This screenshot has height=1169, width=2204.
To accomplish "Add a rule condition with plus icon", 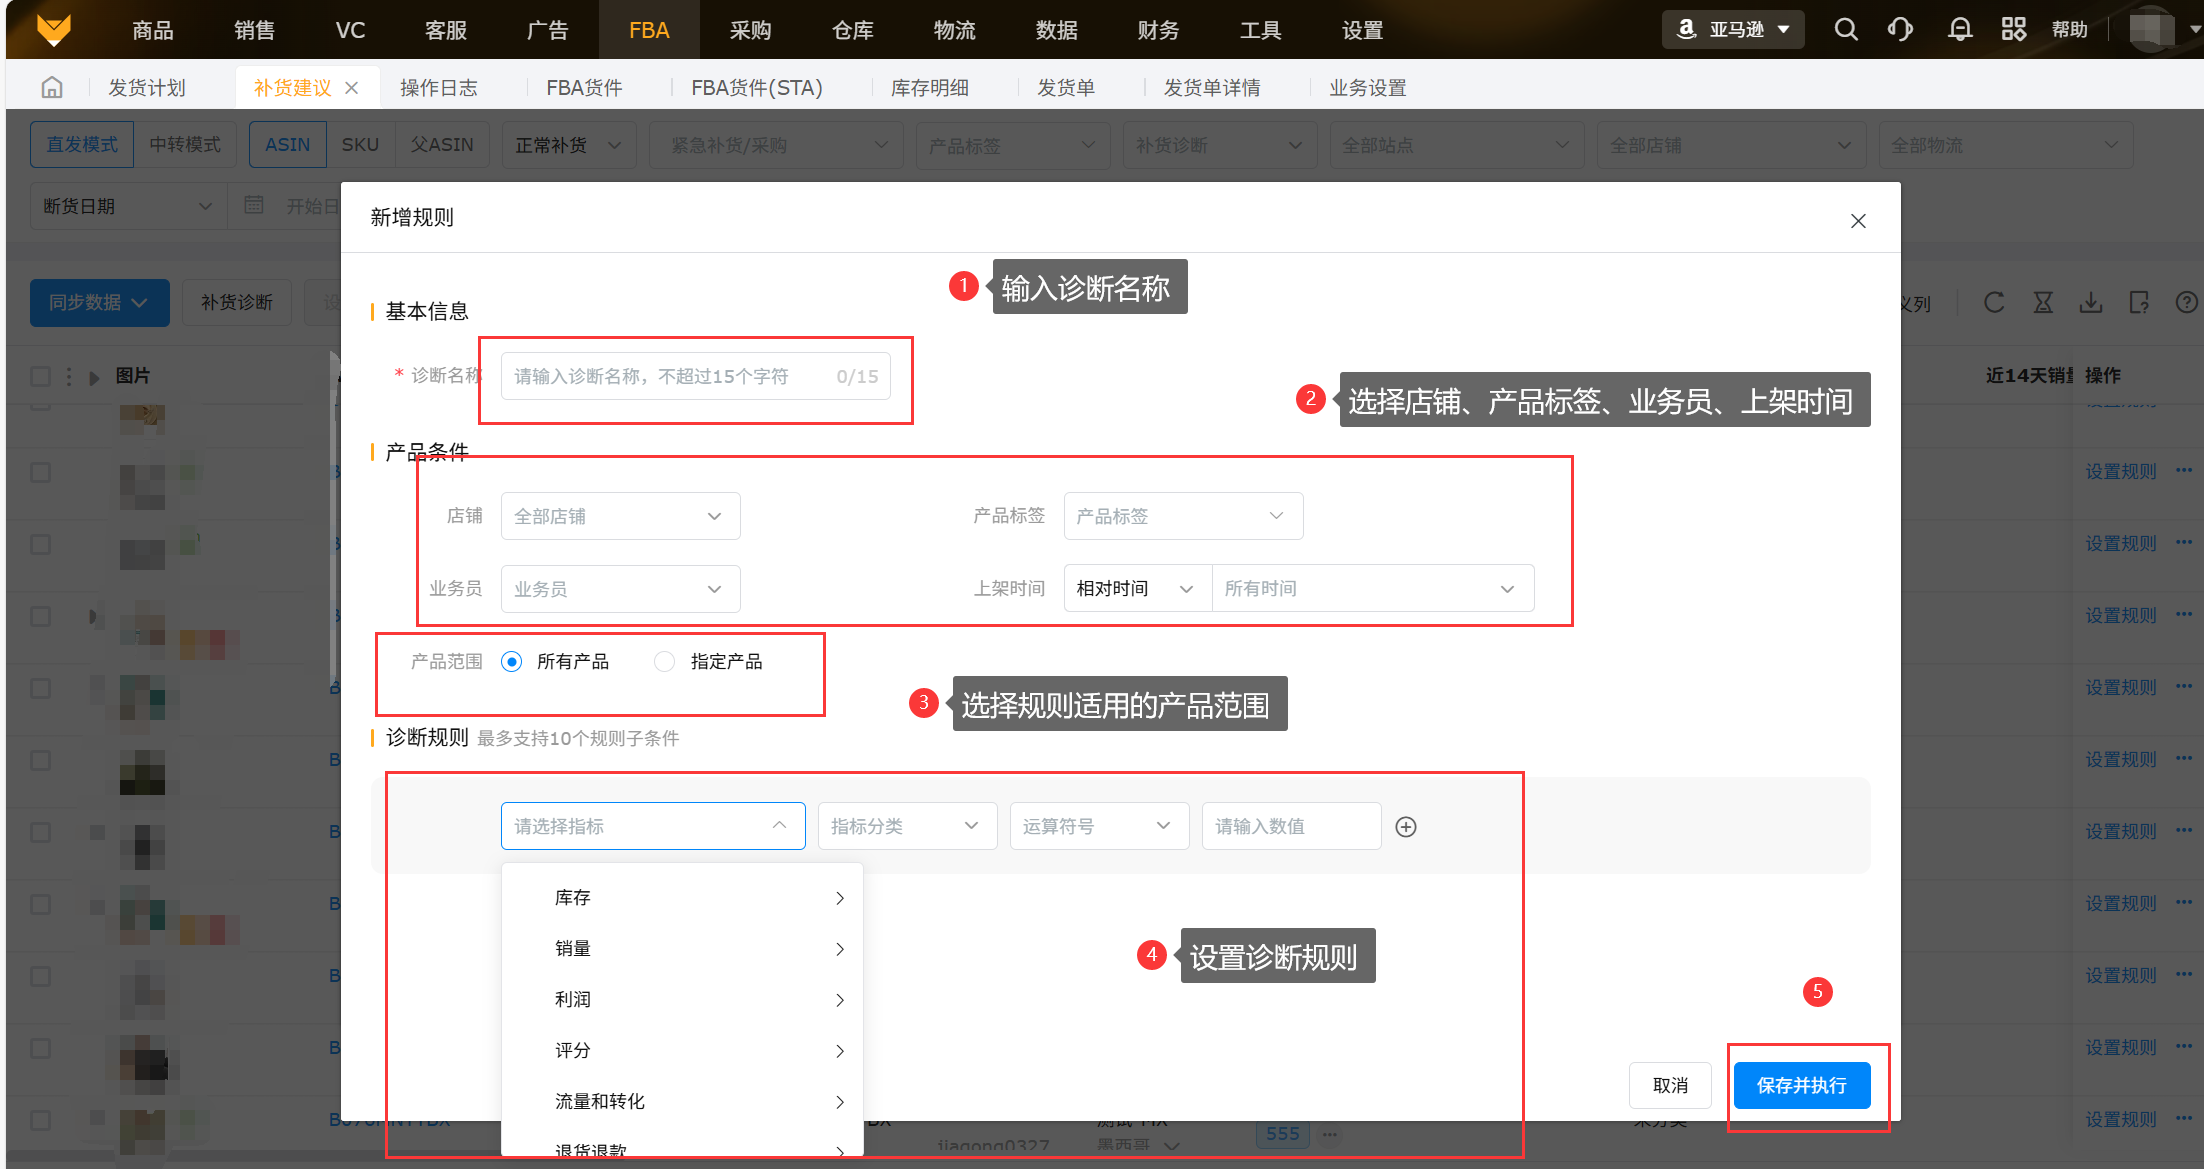I will coord(1406,827).
